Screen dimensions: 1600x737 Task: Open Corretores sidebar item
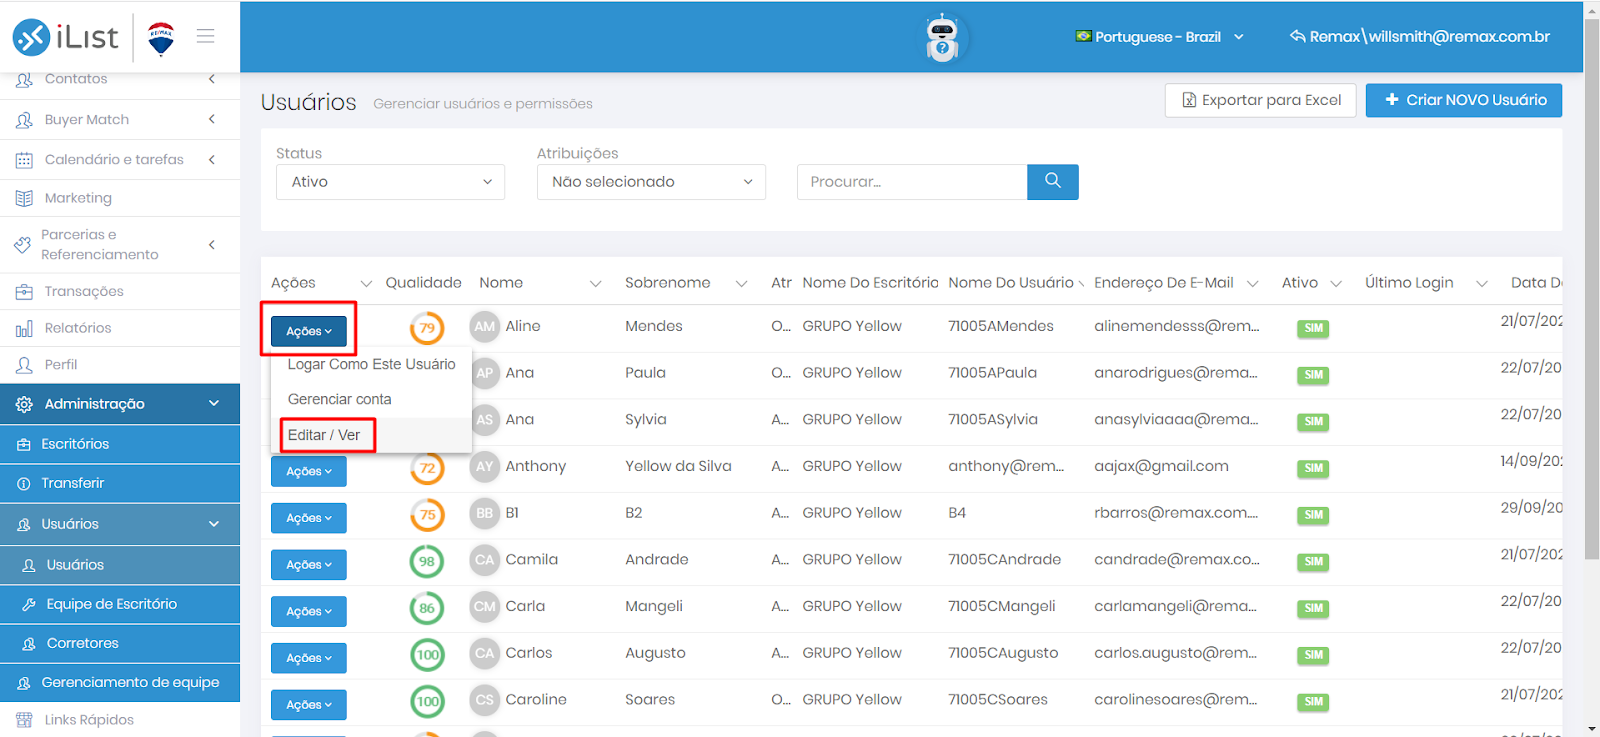tap(120, 643)
